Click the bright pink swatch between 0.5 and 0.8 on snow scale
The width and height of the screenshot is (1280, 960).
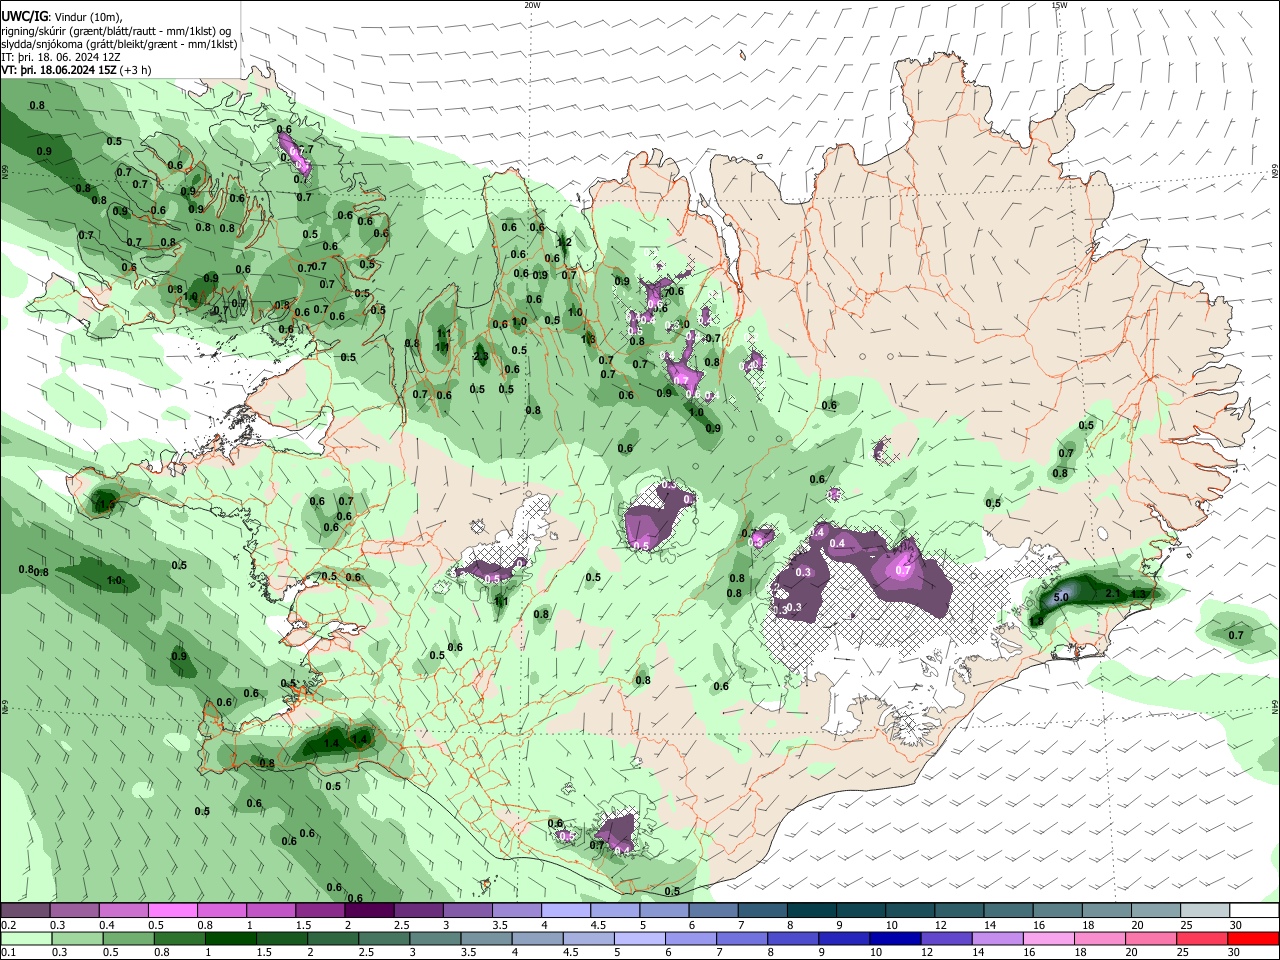[173, 910]
